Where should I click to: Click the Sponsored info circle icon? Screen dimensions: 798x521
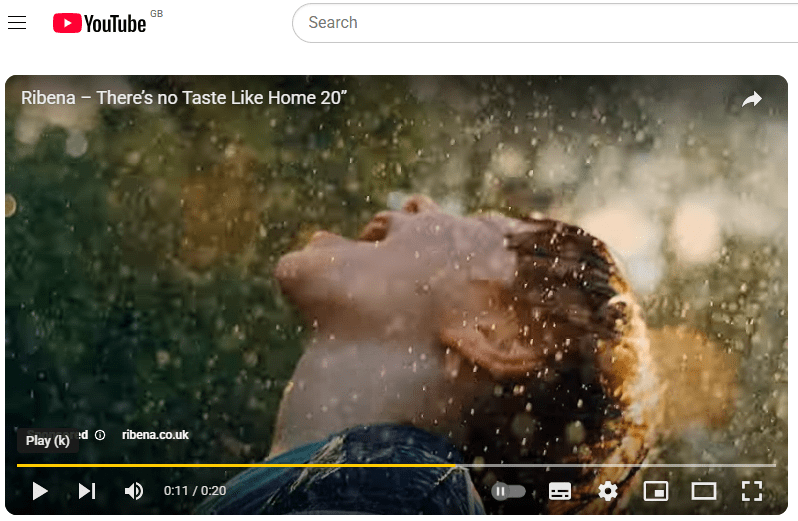point(100,435)
